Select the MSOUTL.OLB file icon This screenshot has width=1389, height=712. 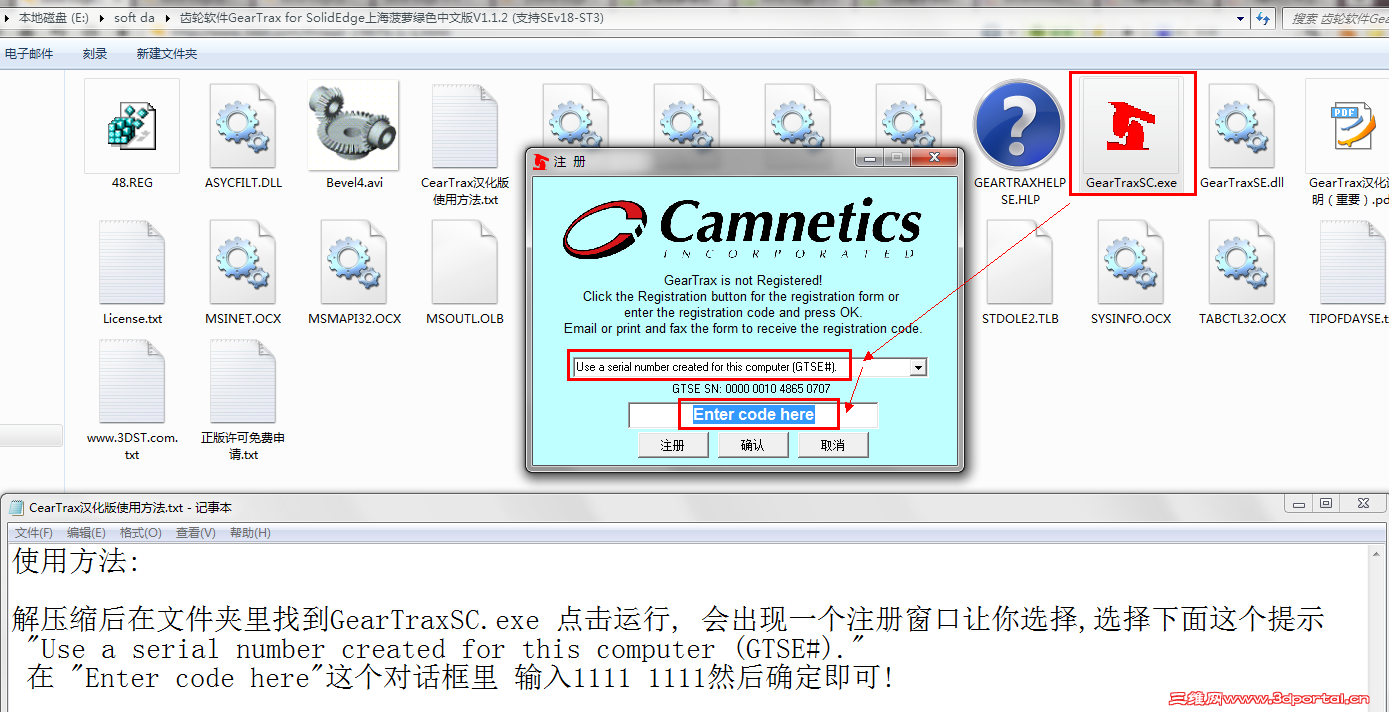(x=465, y=262)
